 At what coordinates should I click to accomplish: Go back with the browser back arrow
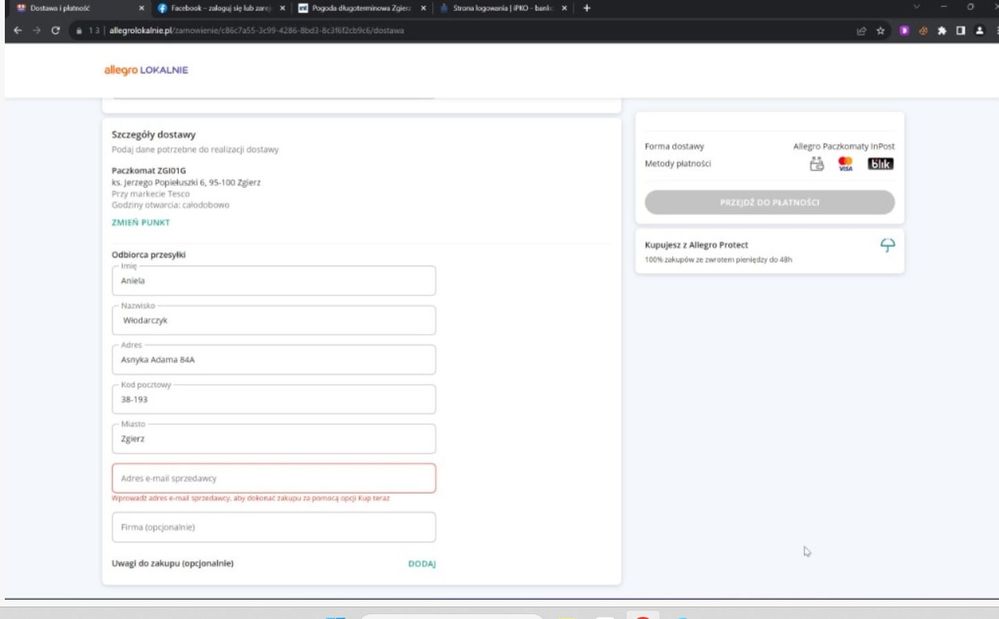[x=17, y=30]
